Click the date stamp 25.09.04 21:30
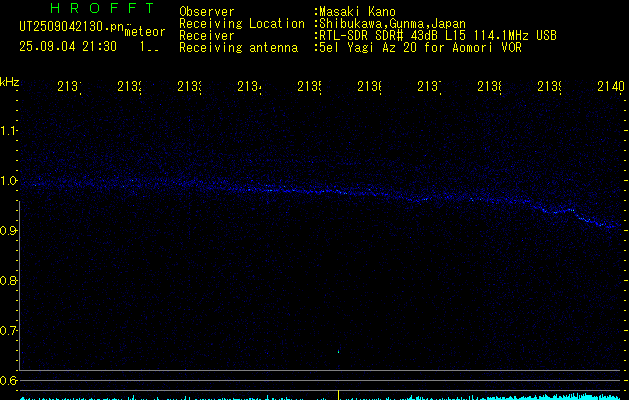Screen dimensions: 629x400 click(x=68, y=46)
